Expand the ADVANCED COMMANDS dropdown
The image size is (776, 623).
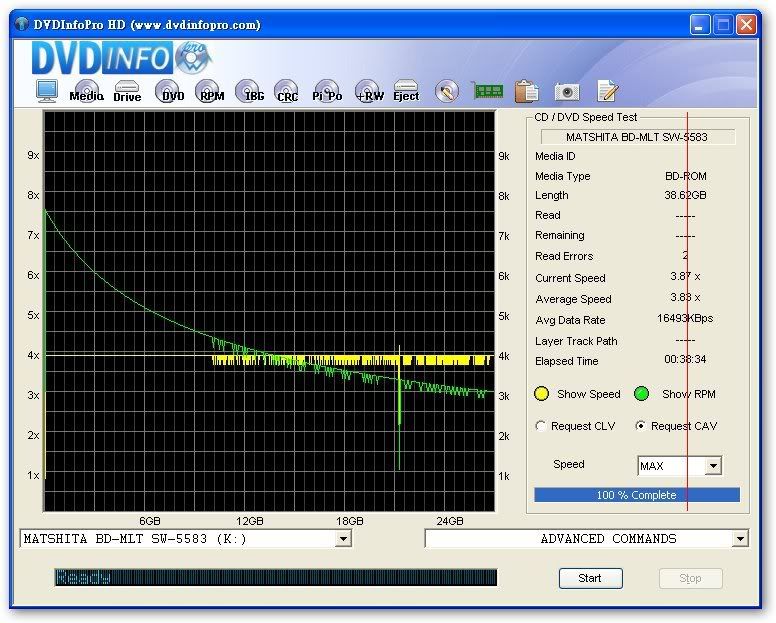[x=740, y=539]
